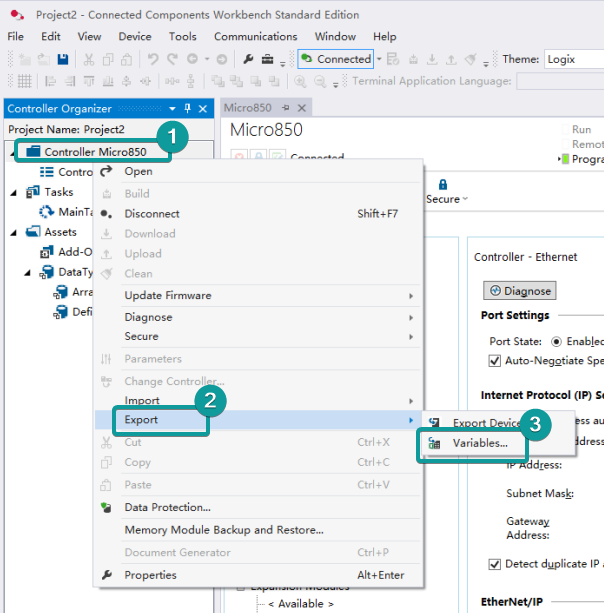Click the Save icon in toolbar
The height and width of the screenshot is (613, 604).
(x=63, y=59)
